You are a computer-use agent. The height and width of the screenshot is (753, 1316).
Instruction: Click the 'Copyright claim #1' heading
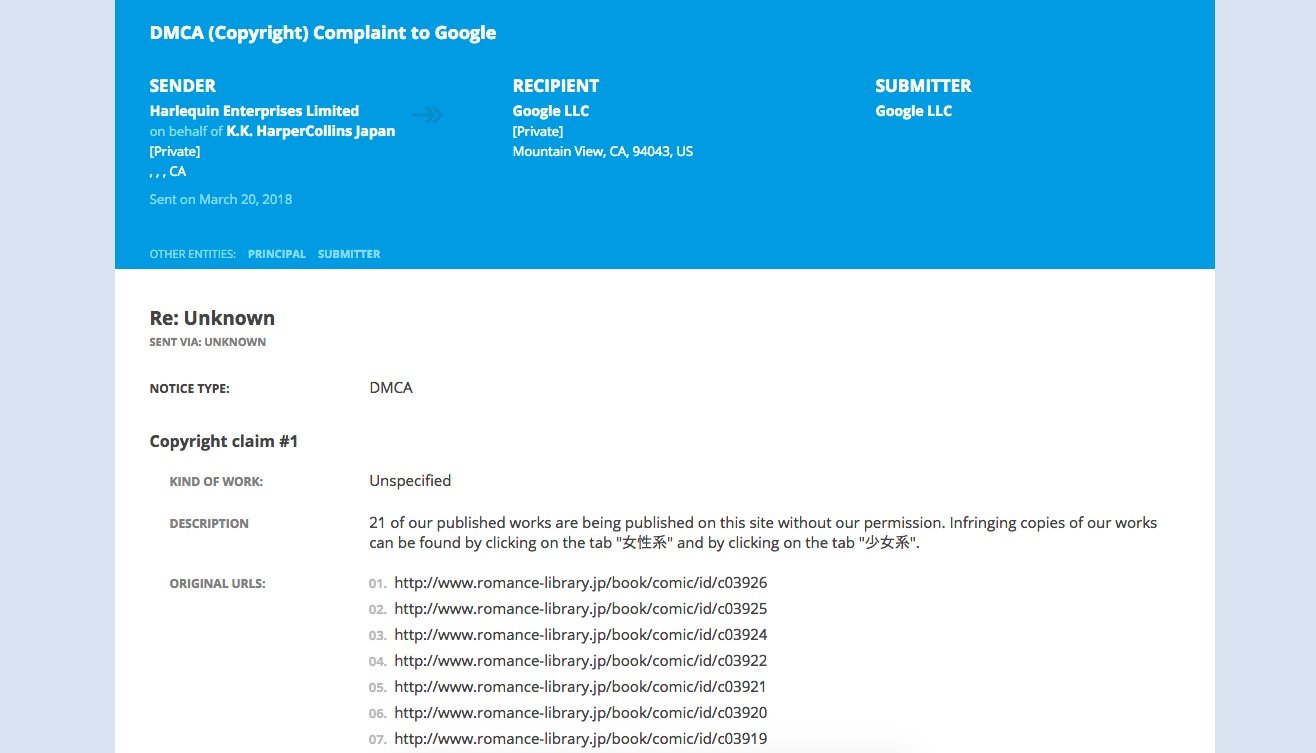(224, 441)
